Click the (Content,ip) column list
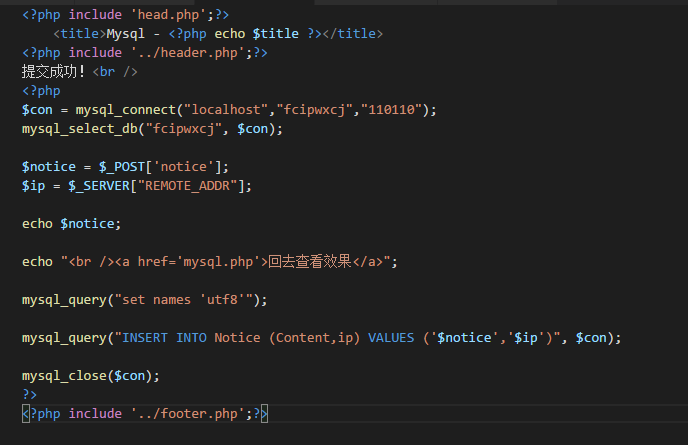This screenshot has width=688, height=445. [x=314, y=338]
